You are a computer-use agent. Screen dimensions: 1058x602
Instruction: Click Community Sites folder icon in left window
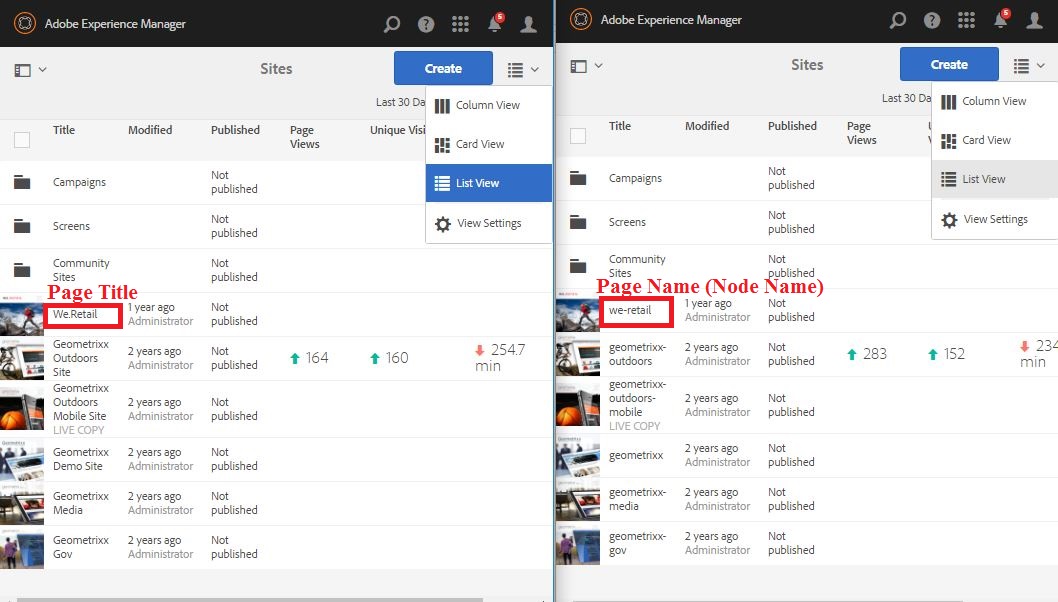pos(22,270)
